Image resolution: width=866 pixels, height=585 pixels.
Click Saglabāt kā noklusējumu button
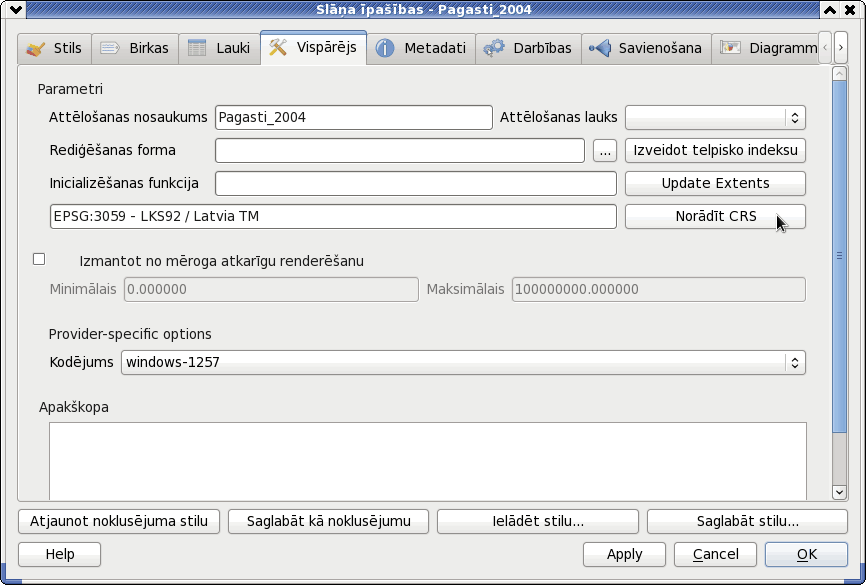(329, 521)
